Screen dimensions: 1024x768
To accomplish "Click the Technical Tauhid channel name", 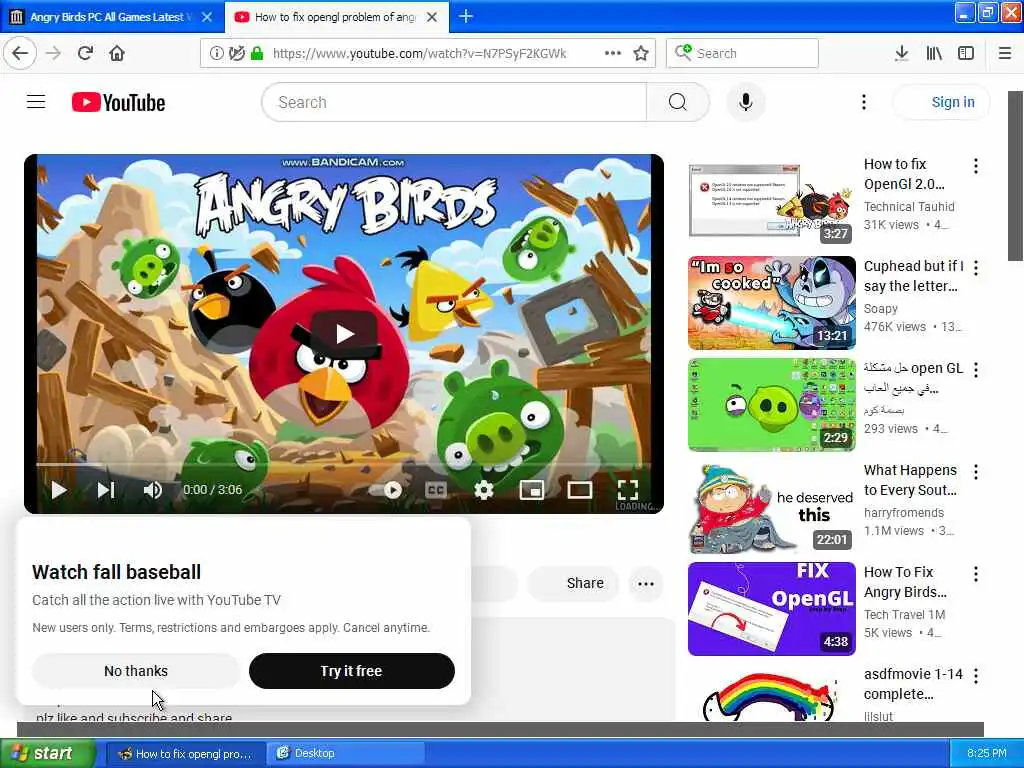I will pos(909,206).
